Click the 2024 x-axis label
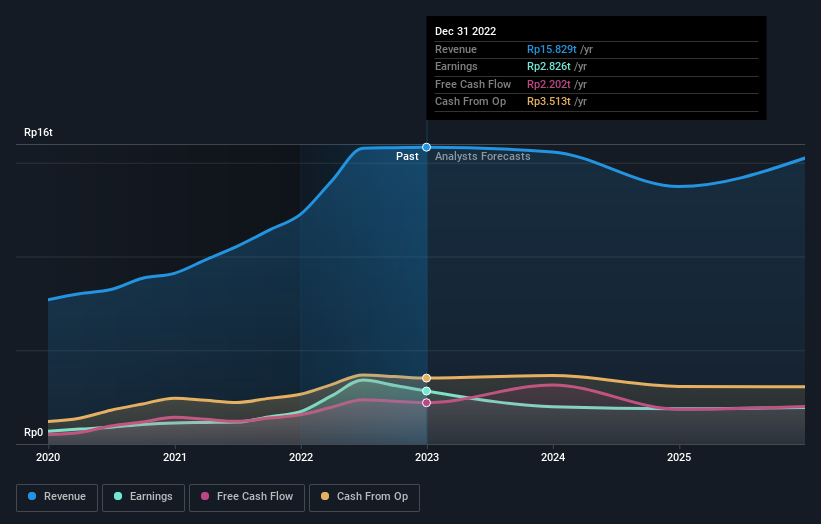This screenshot has height=524, width=821. click(553, 458)
